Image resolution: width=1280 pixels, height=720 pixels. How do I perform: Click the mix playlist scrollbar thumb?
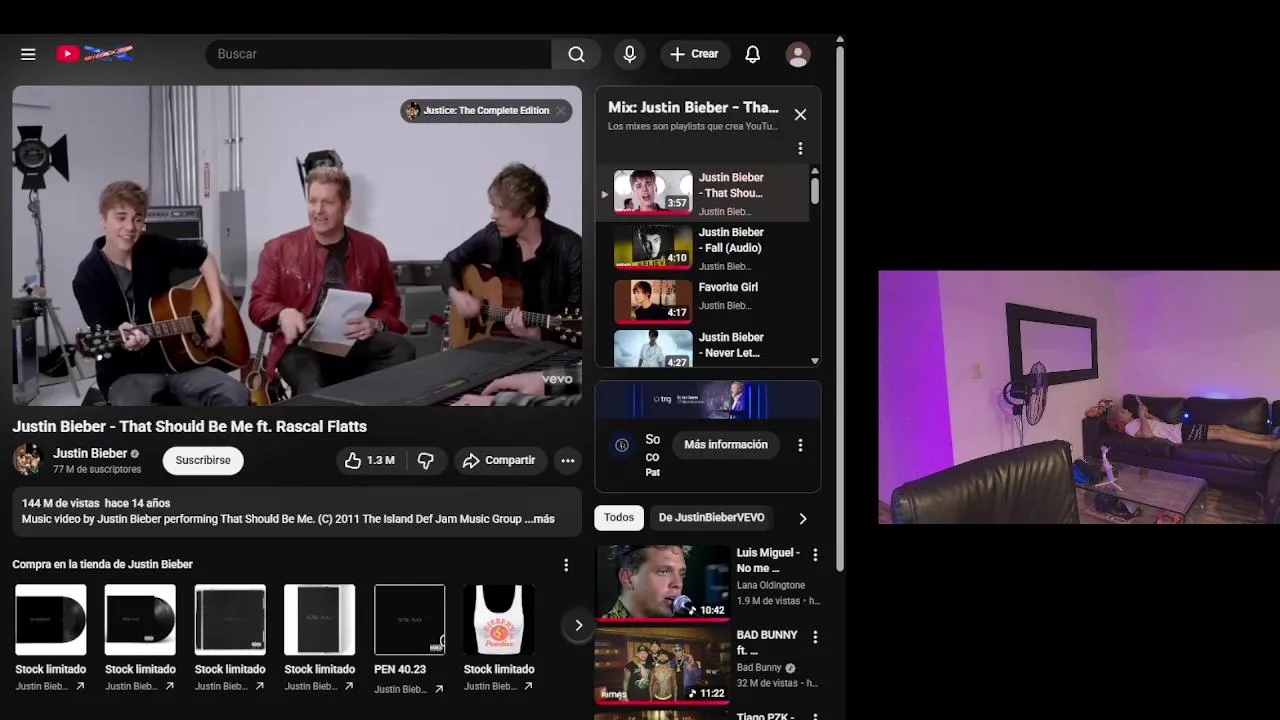tap(815, 191)
